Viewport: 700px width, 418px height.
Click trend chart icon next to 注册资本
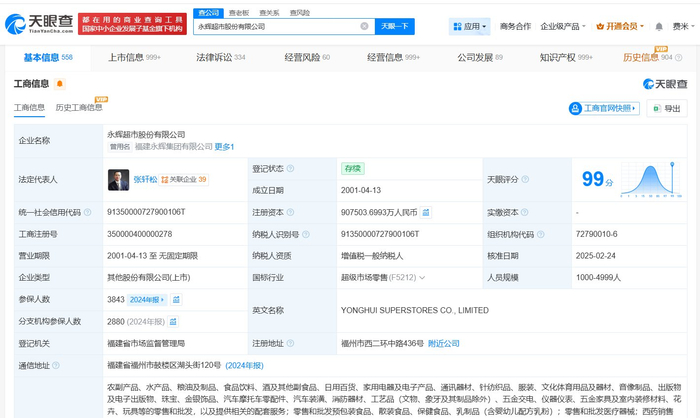point(426,212)
